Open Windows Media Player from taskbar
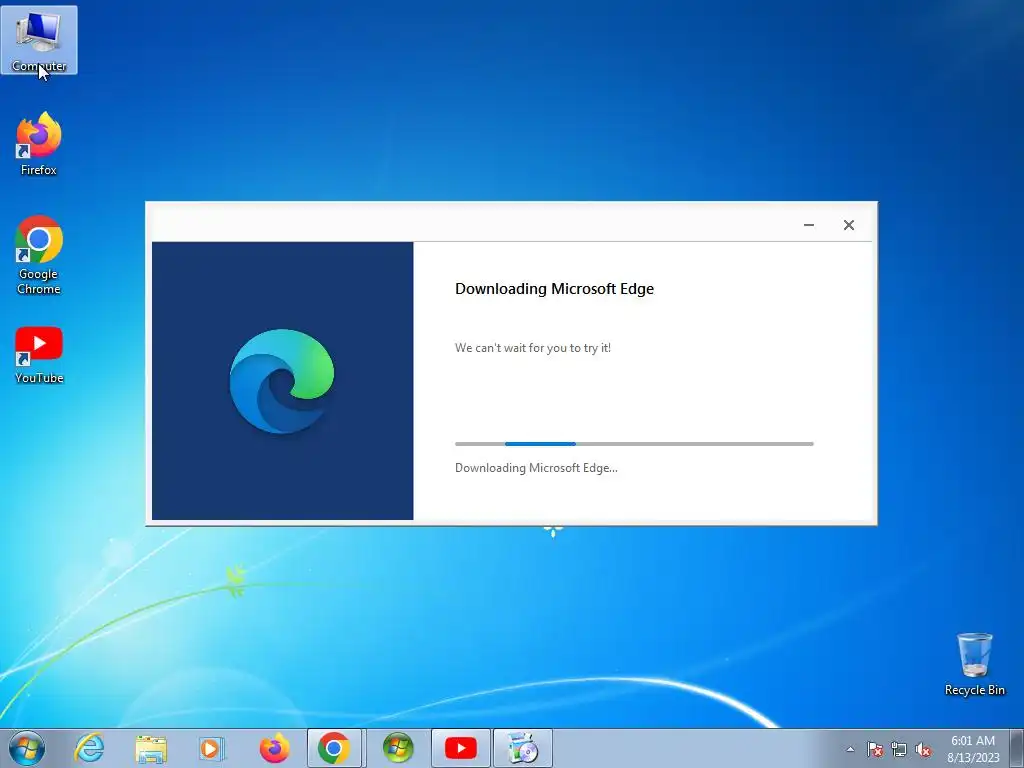 coord(211,748)
